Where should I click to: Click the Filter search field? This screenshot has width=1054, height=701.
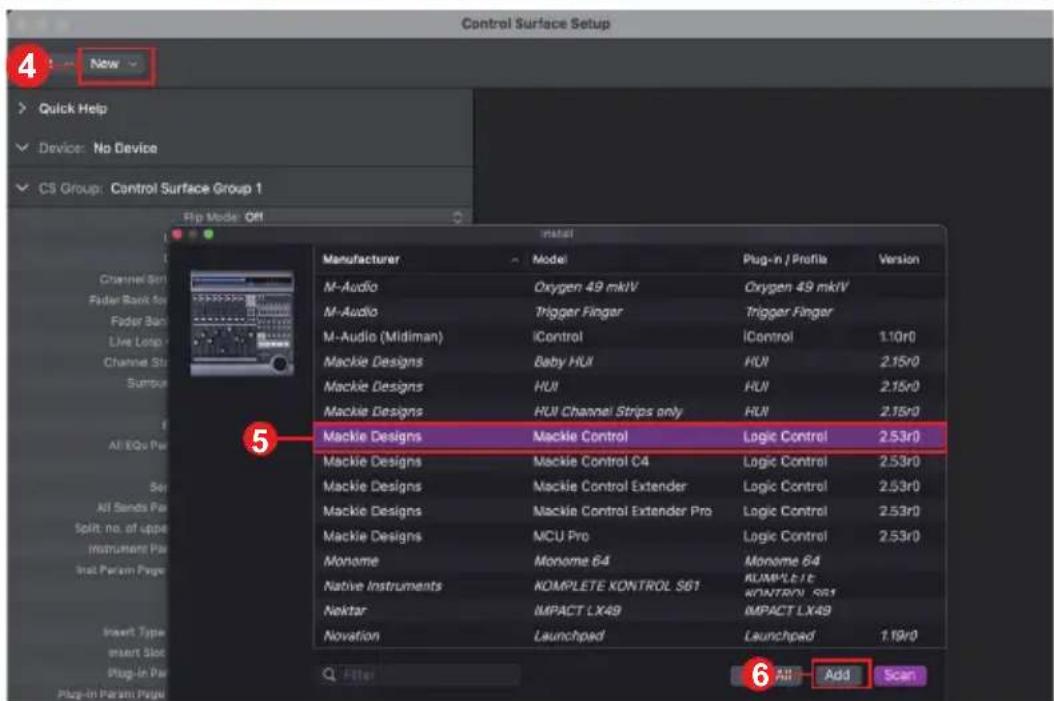pos(419,675)
